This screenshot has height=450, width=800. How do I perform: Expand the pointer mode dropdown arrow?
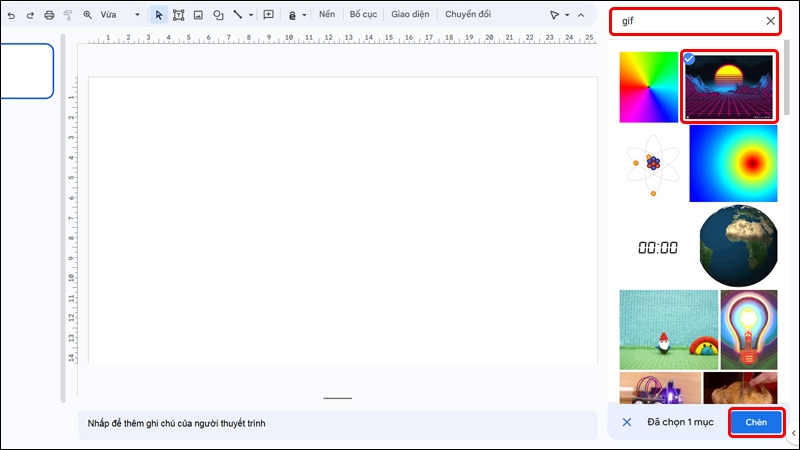(567, 15)
